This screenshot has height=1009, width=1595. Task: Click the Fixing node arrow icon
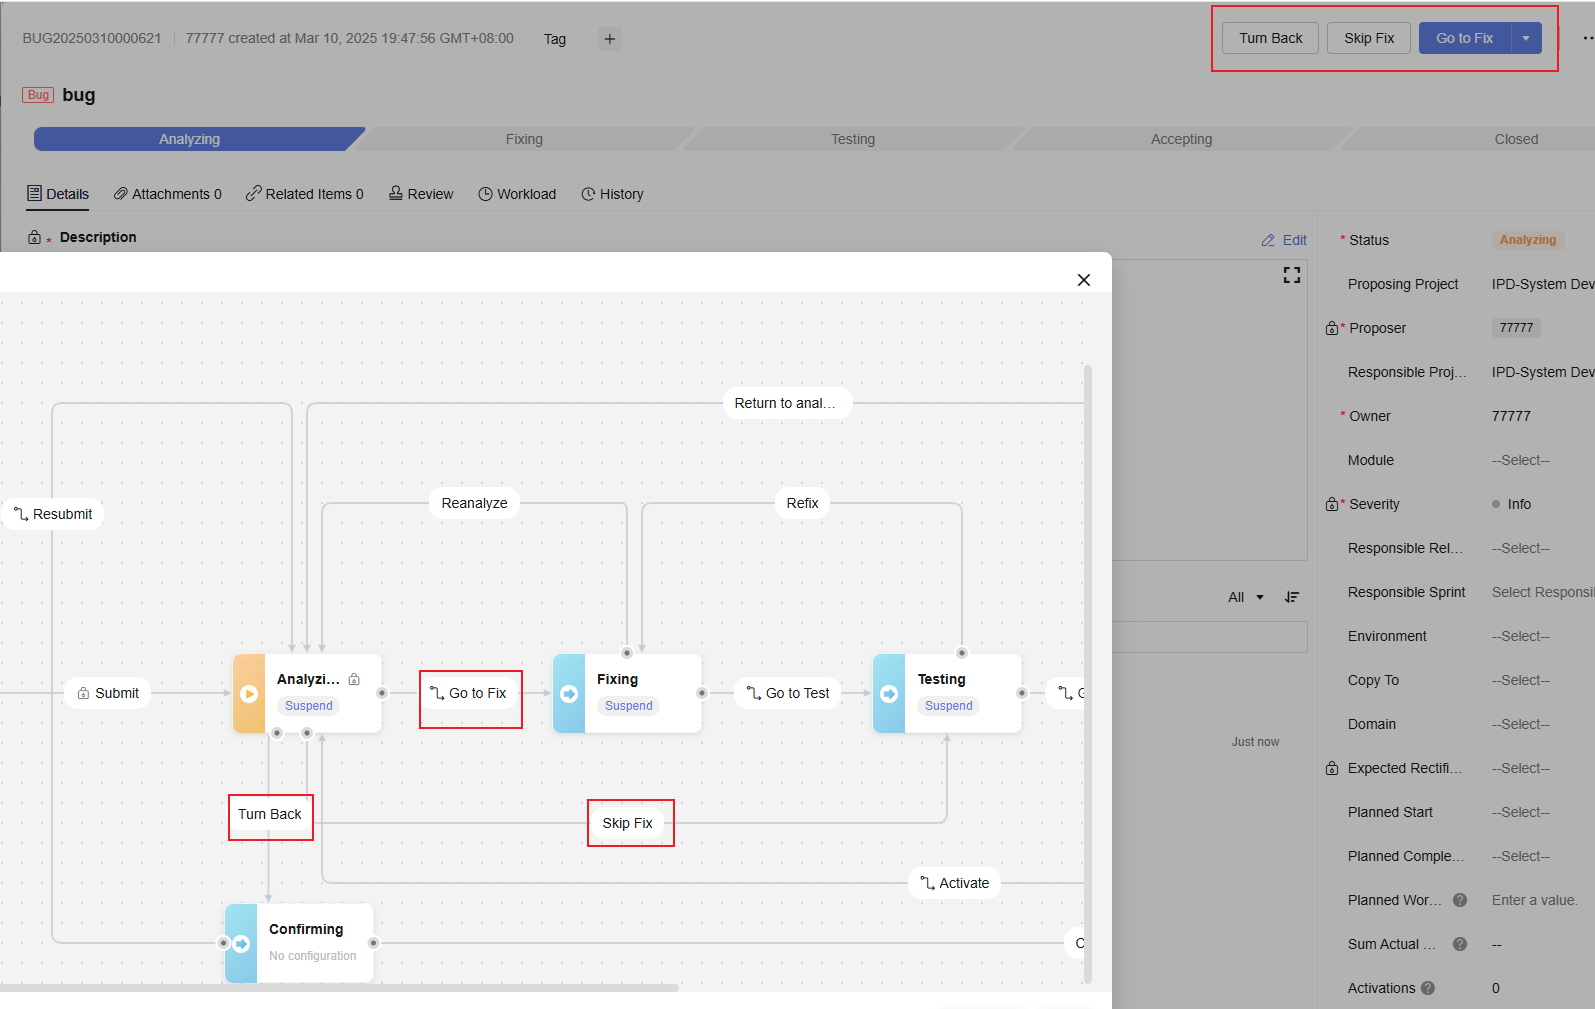[x=569, y=694]
